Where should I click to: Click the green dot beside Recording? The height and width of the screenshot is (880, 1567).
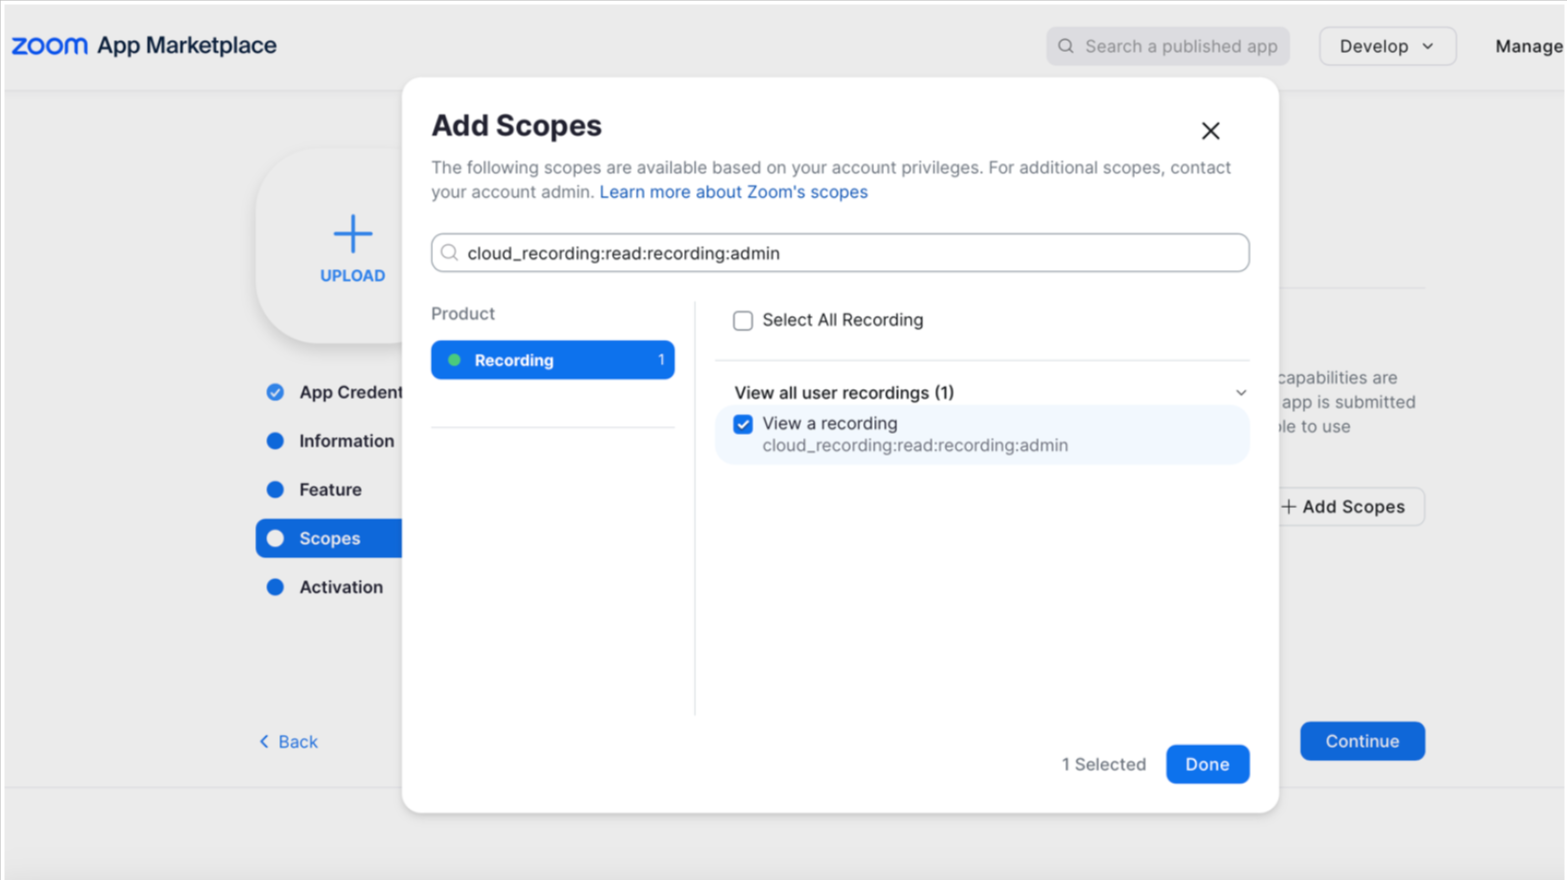(x=454, y=360)
